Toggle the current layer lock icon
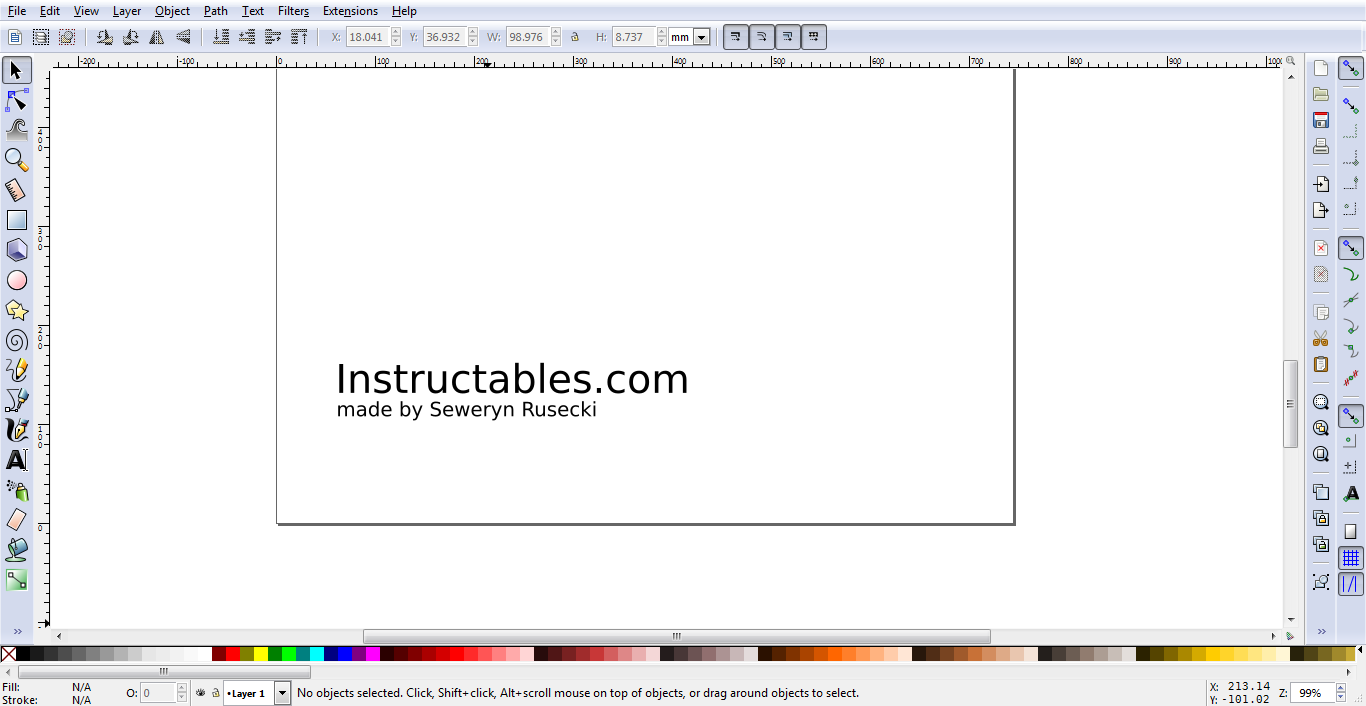Viewport: 1366px width, 706px height. point(215,692)
